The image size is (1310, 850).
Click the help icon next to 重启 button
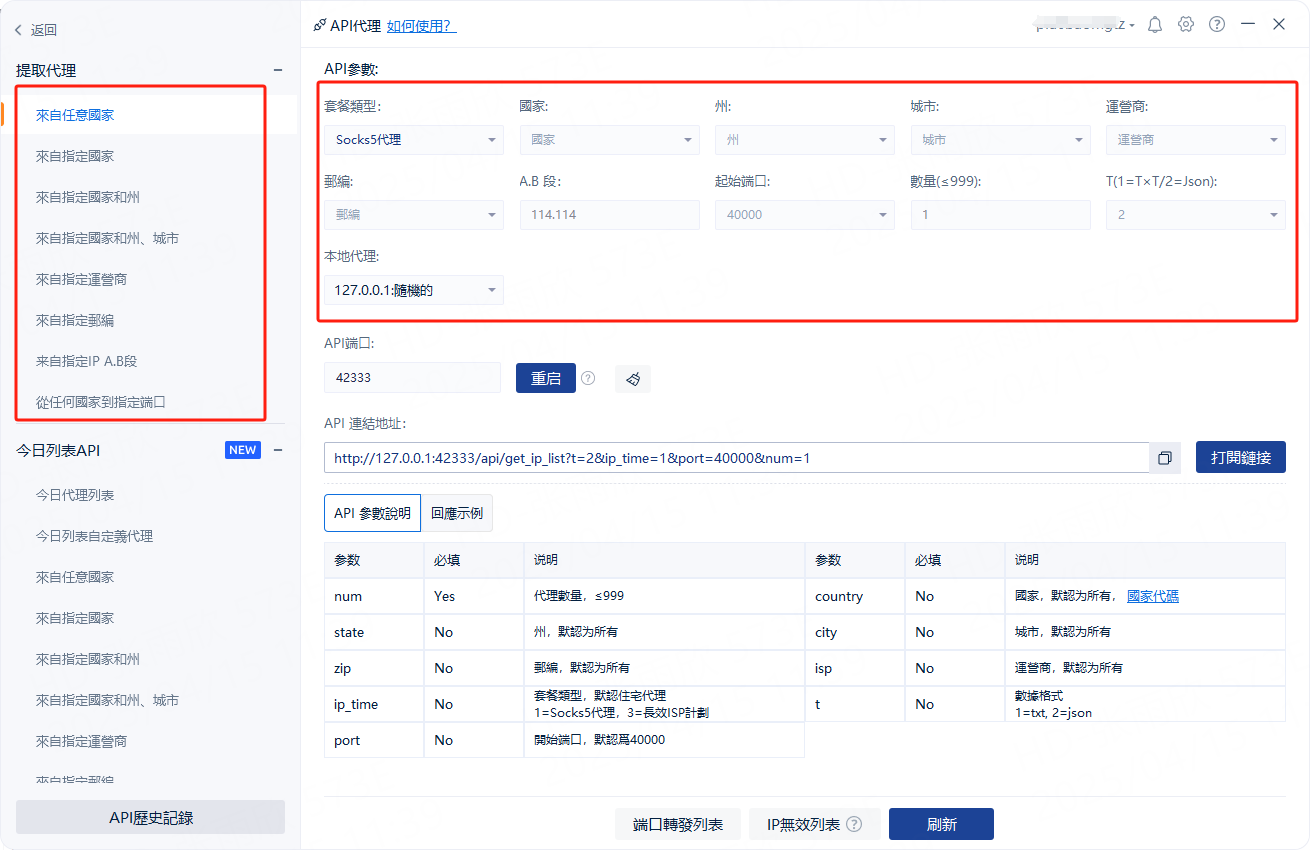pos(588,378)
